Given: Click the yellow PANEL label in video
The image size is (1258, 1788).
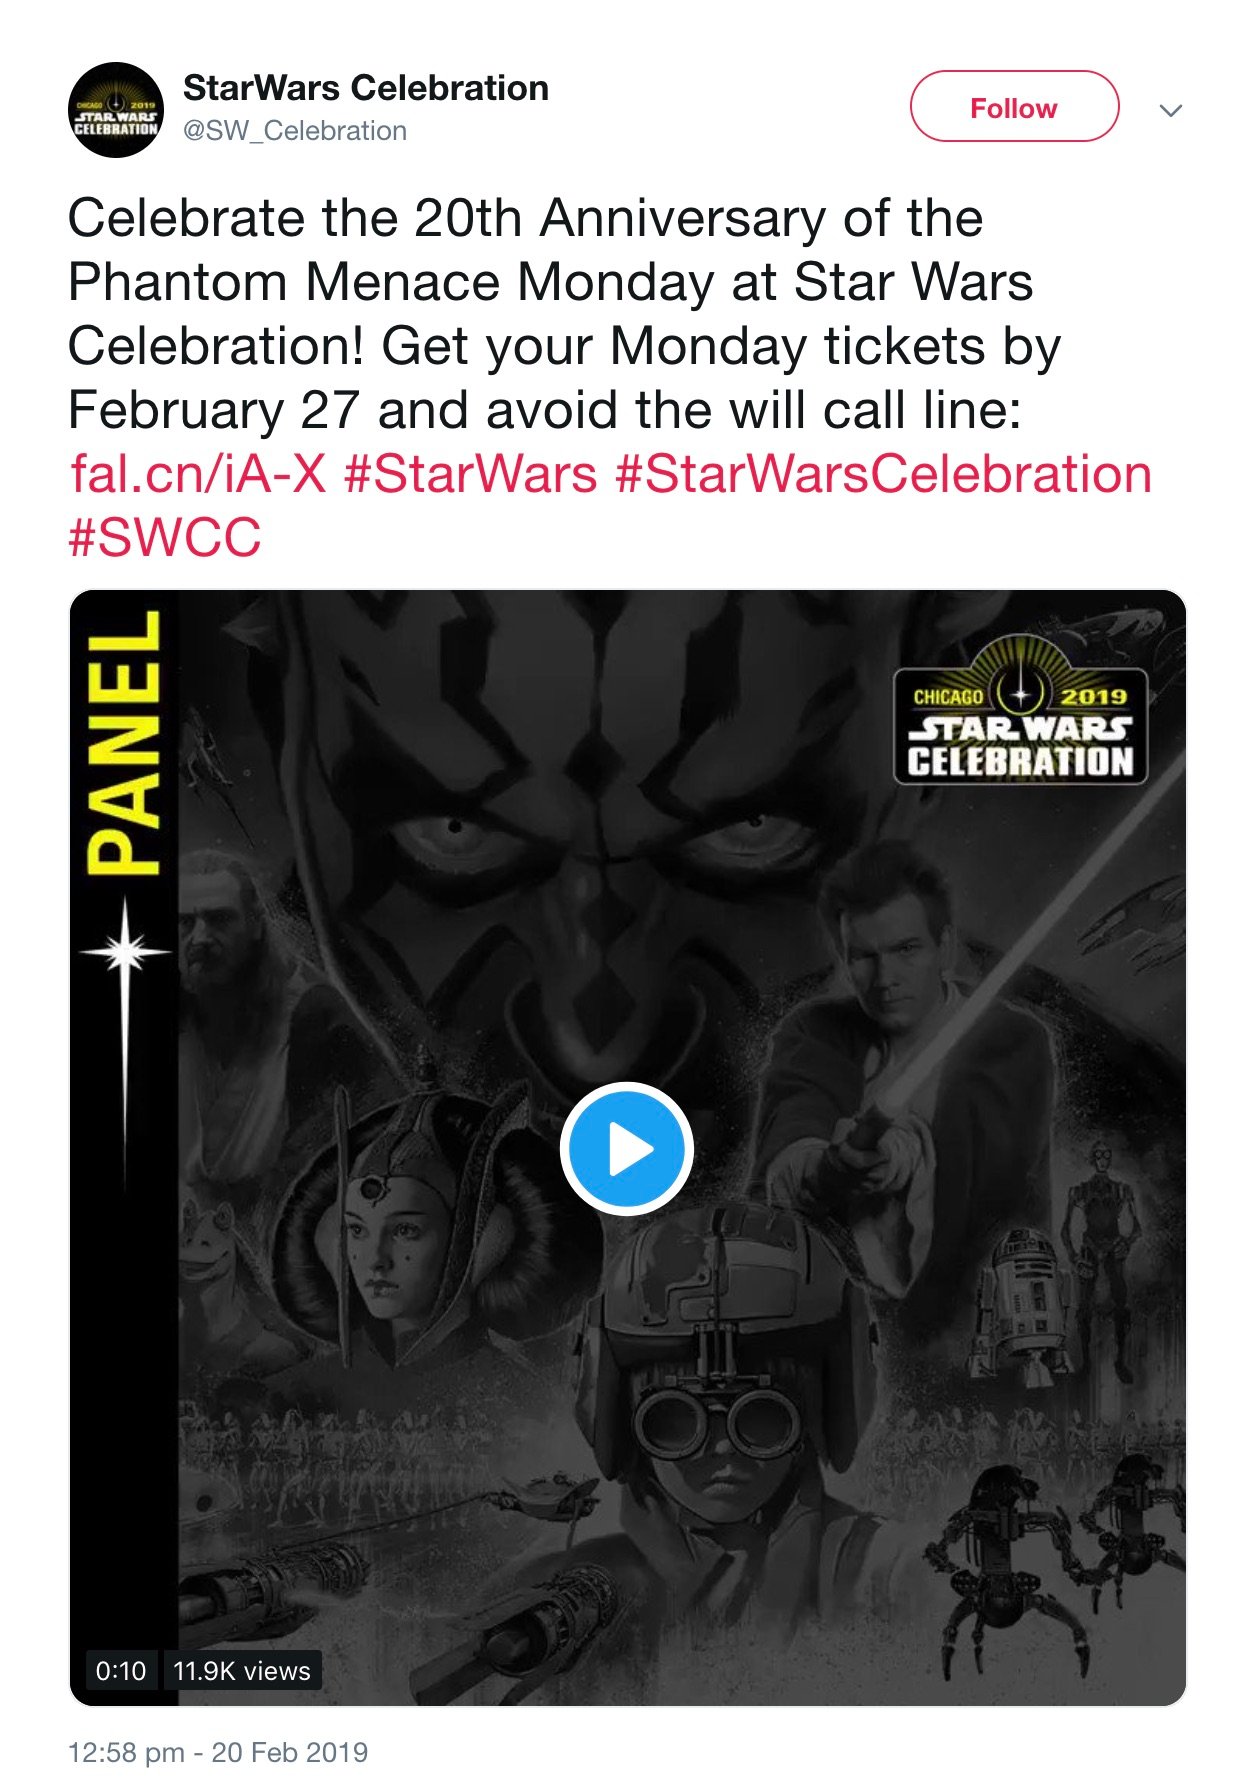Looking at the screenshot, I should (123, 742).
